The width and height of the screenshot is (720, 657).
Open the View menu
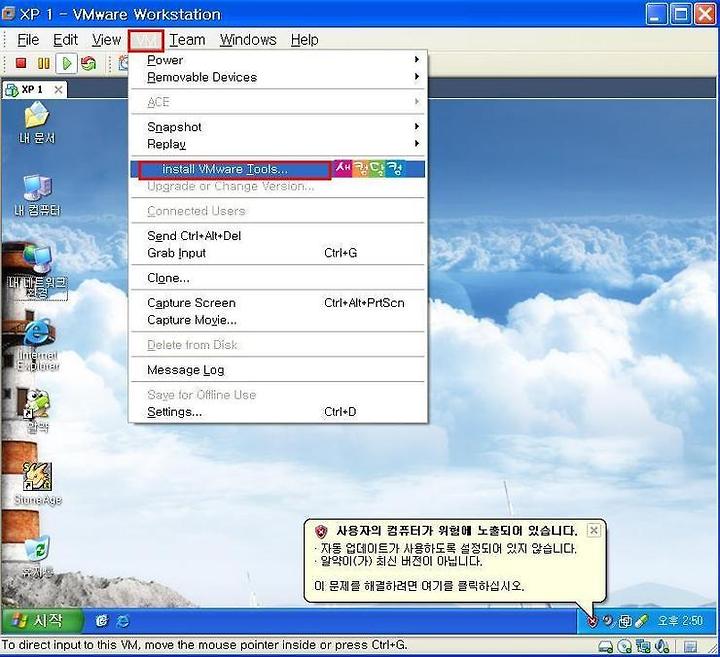(x=106, y=40)
